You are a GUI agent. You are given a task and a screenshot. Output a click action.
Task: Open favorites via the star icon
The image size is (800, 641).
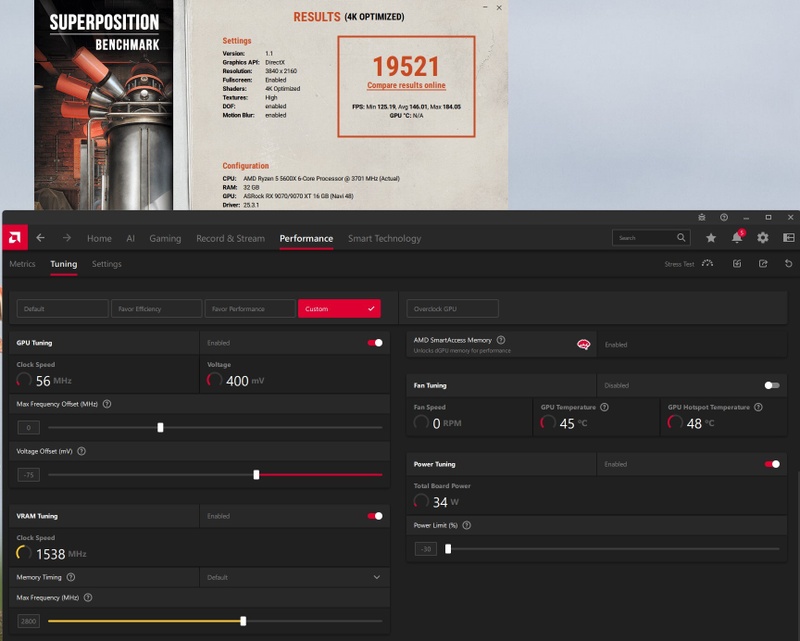(711, 238)
